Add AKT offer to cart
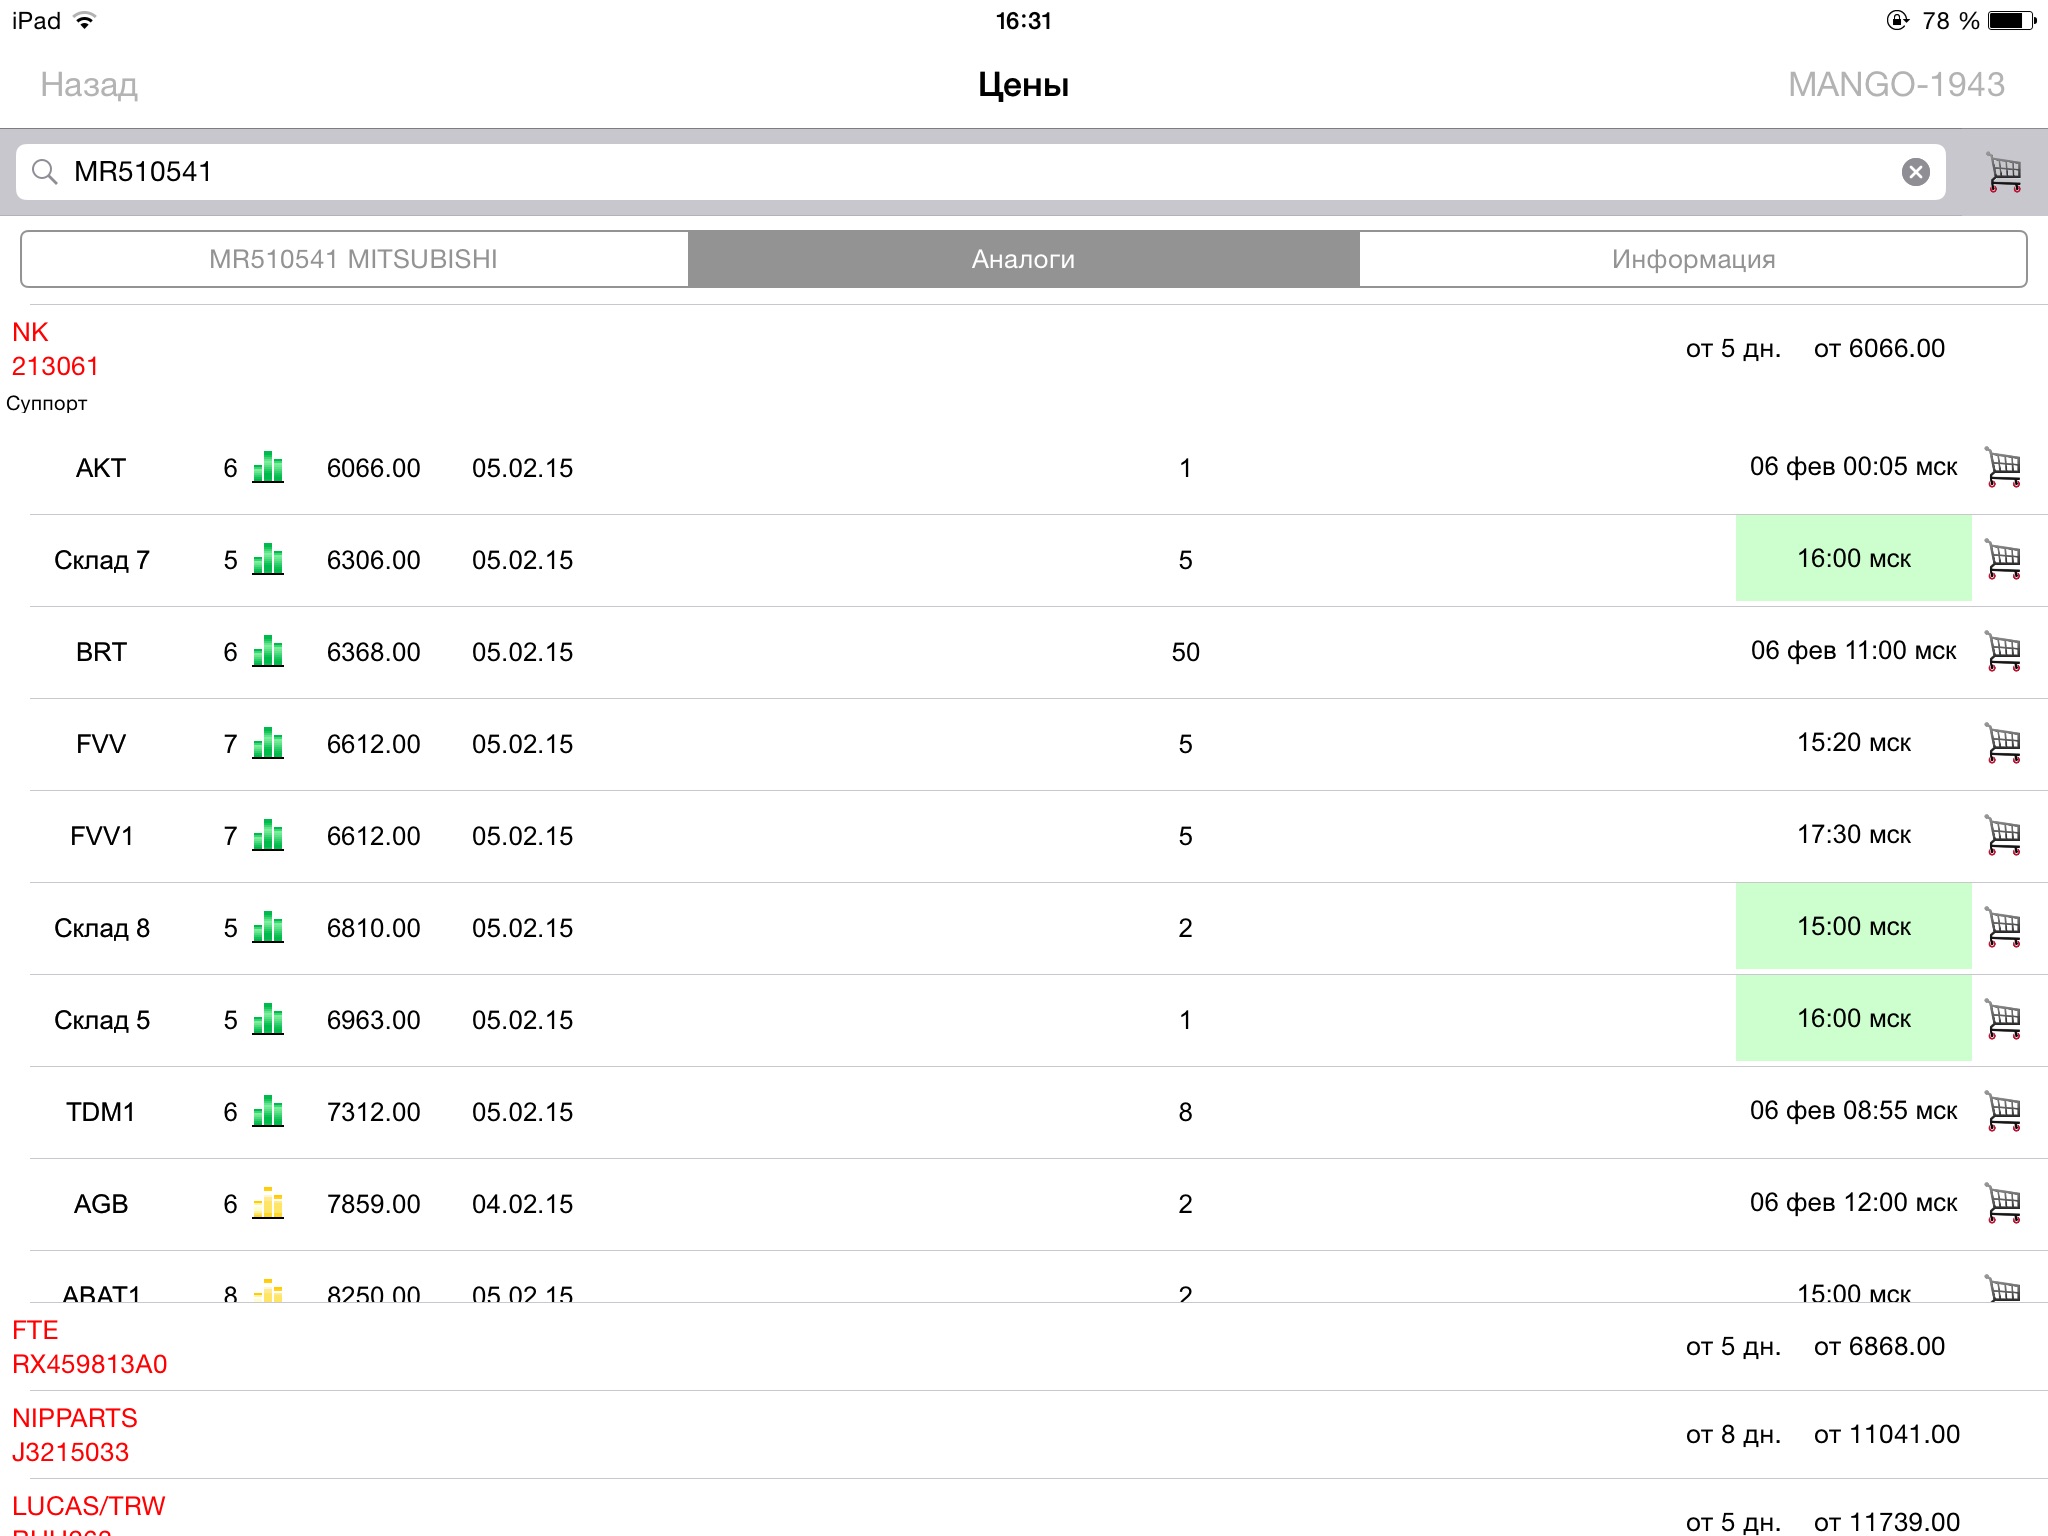2048x1536 pixels. pyautogui.click(x=2003, y=468)
